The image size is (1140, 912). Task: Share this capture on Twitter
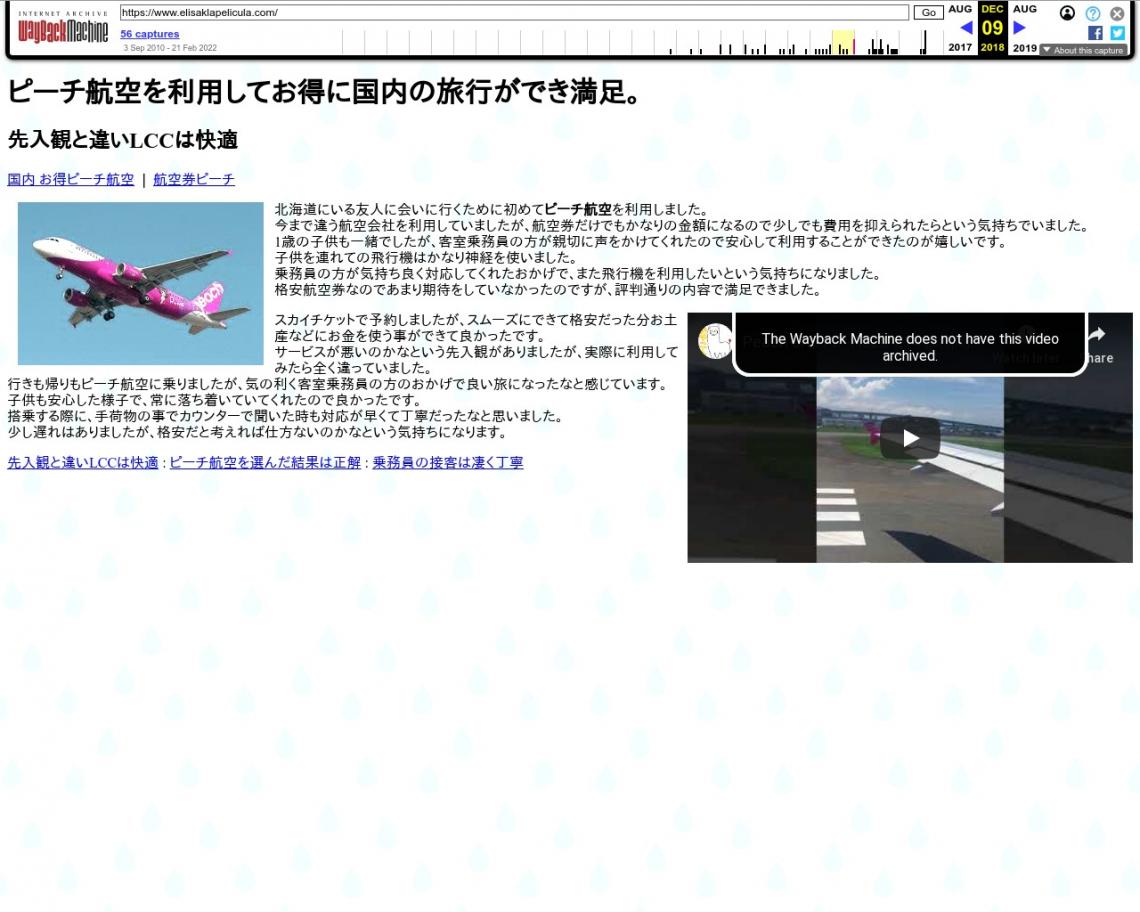click(x=1117, y=33)
